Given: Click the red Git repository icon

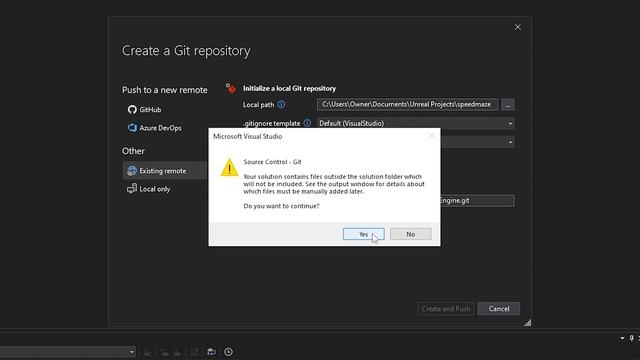Looking at the screenshot, I should tap(231, 88).
